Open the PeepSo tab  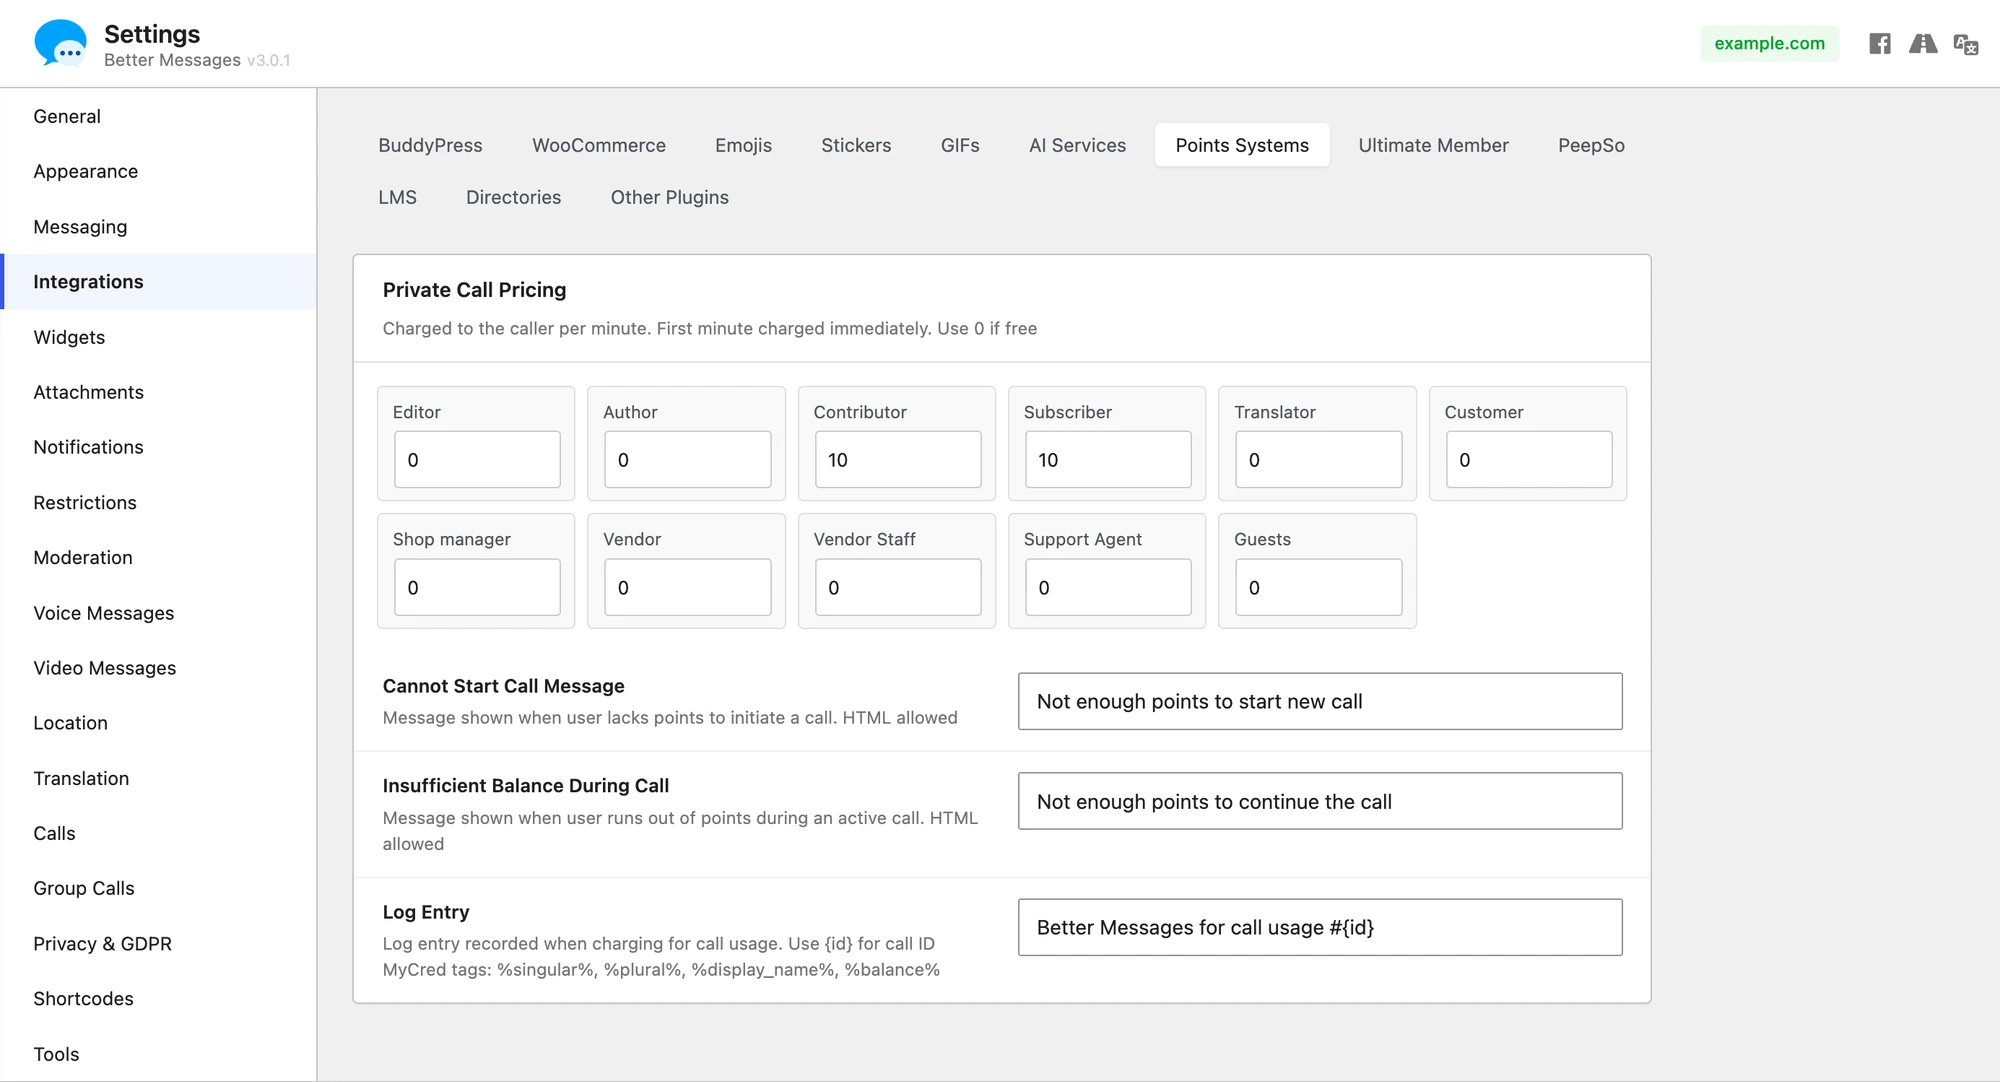click(x=1591, y=145)
